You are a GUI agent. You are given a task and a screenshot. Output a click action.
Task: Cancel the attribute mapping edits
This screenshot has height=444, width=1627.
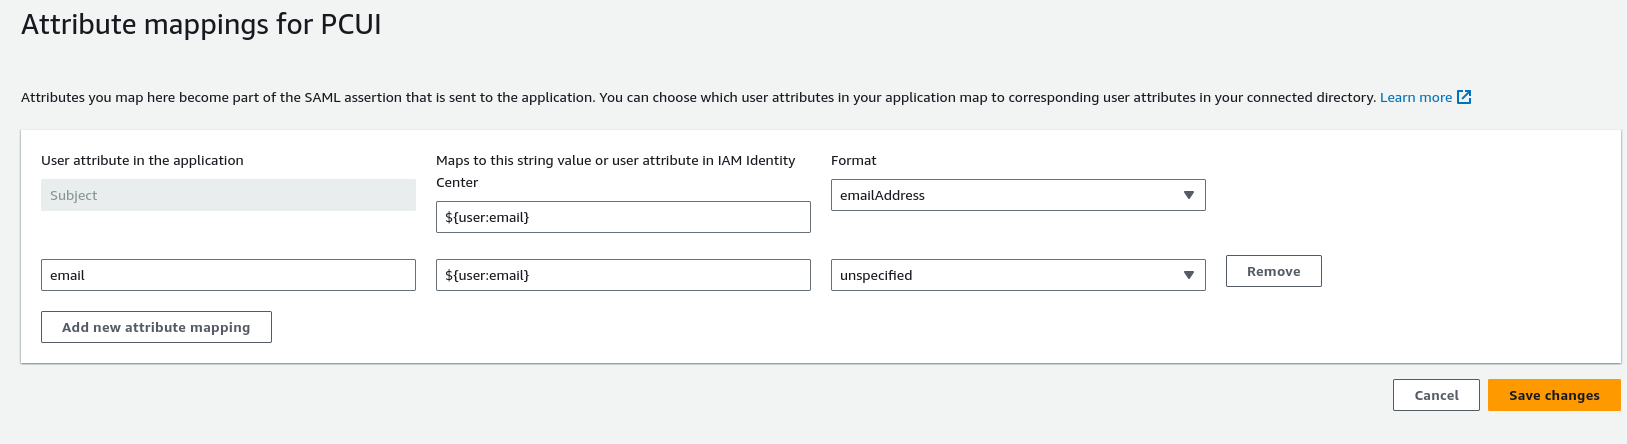1436,395
